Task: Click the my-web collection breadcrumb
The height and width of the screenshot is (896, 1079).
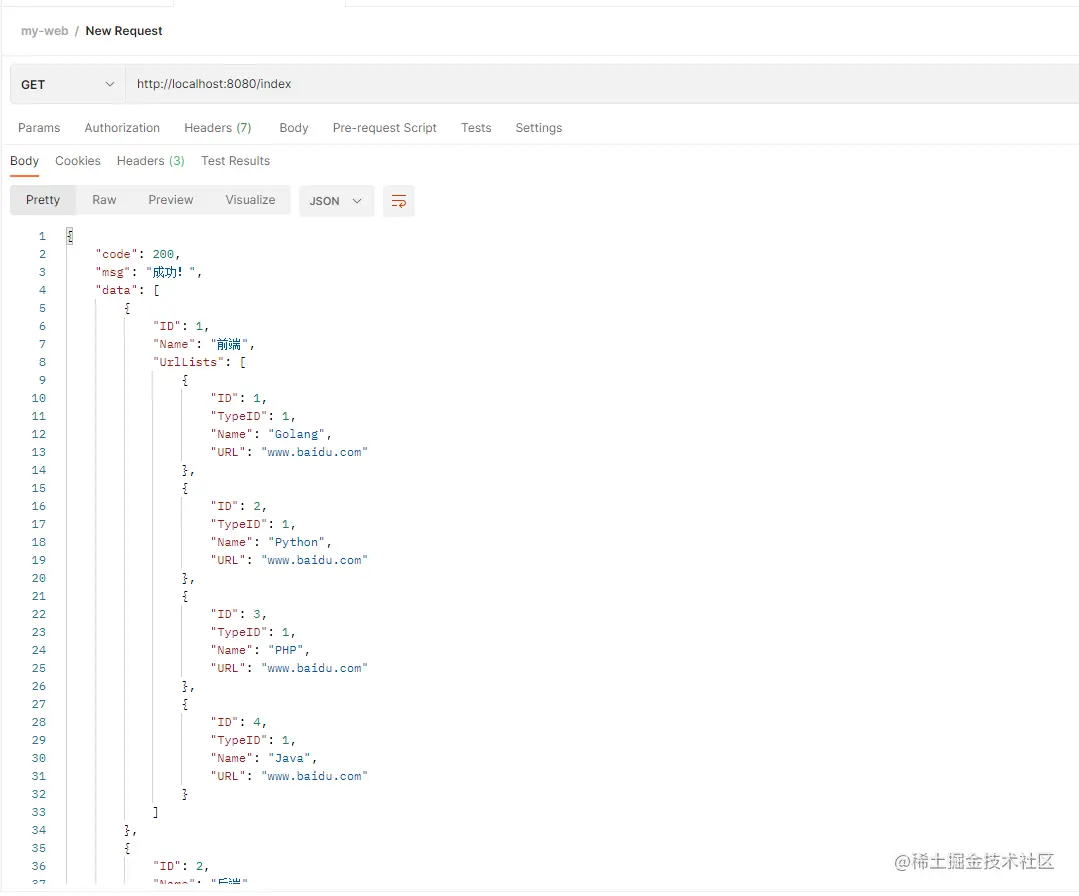Action: (45, 31)
